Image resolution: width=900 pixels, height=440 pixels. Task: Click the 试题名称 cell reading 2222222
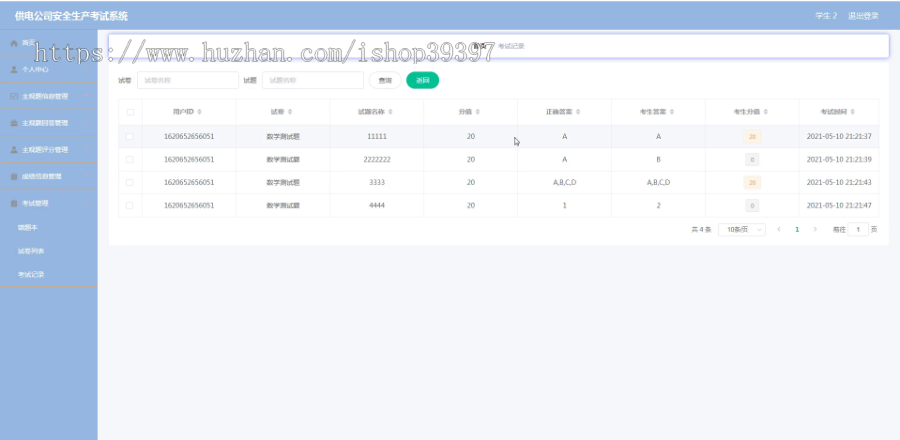pyautogui.click(x=377, y=159)
